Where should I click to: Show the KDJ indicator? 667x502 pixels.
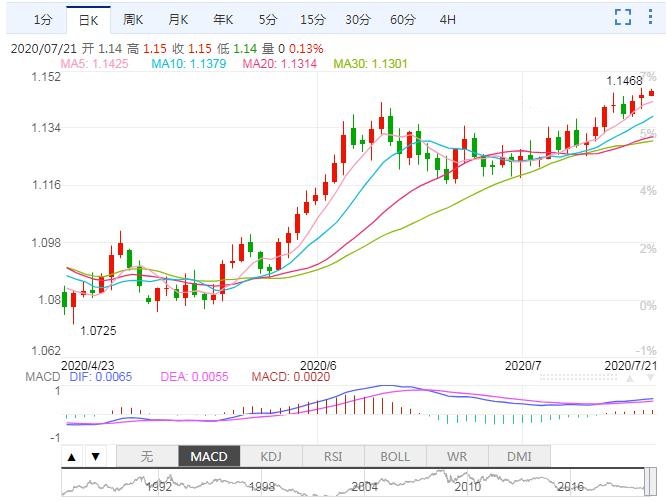pos(271,457)
